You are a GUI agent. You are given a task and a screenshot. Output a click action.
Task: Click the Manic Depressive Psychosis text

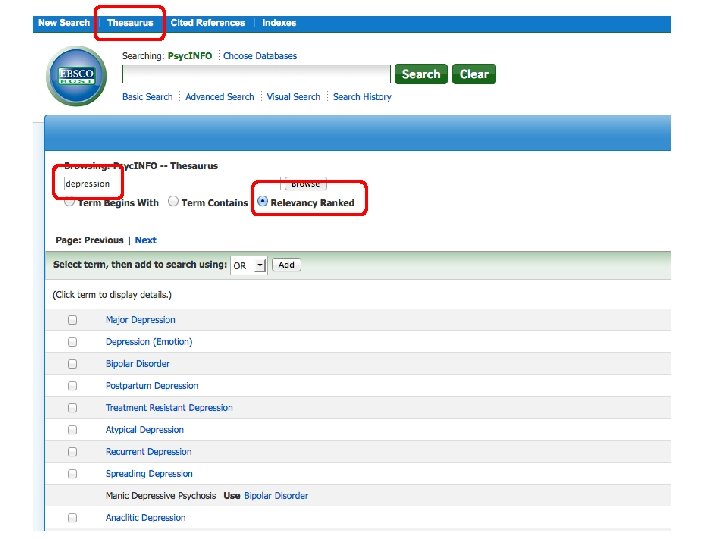(x=161, y=496)
